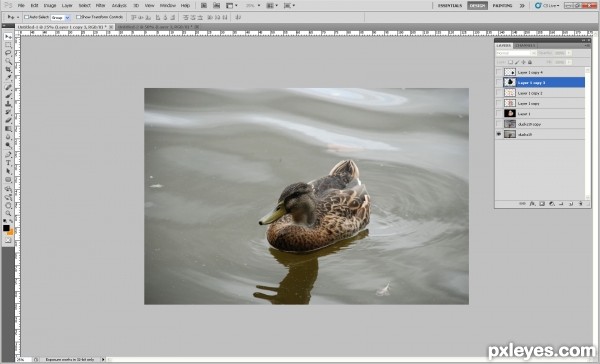Screen dimensions: 600x364
Task: Click the trash icon in Layers panel
Action: click(x=580, y=204)
